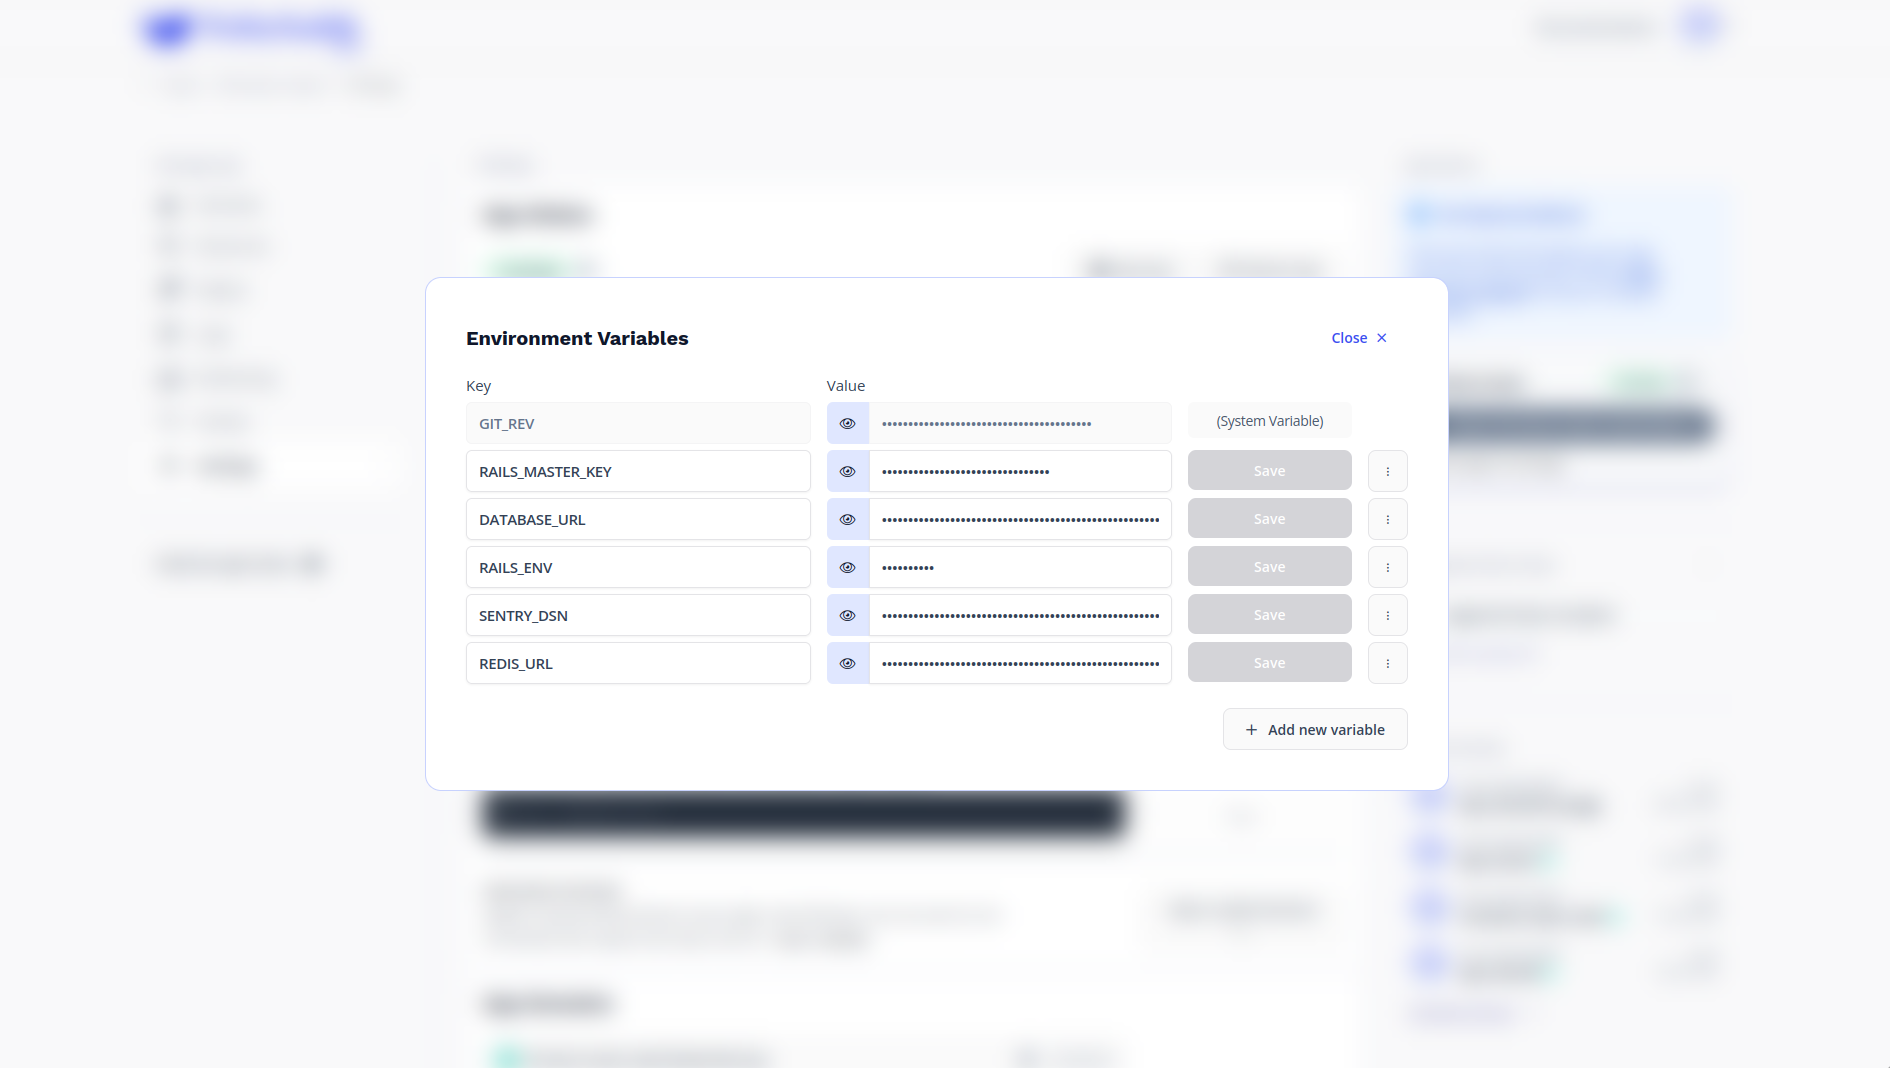
Task: Show the RAILS_MASTER_KEY hidden value
Action: [847, 471]
